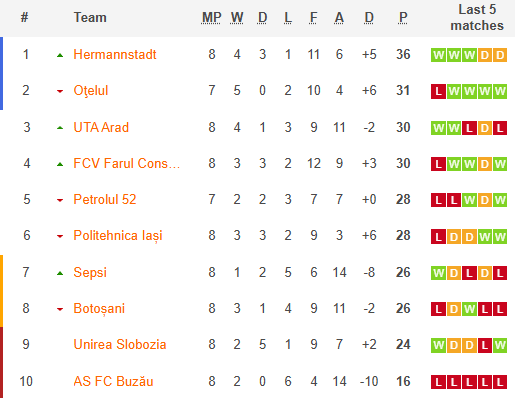Open the Hermannstadt team link
515x398 pixels.
tap(115, 54)
